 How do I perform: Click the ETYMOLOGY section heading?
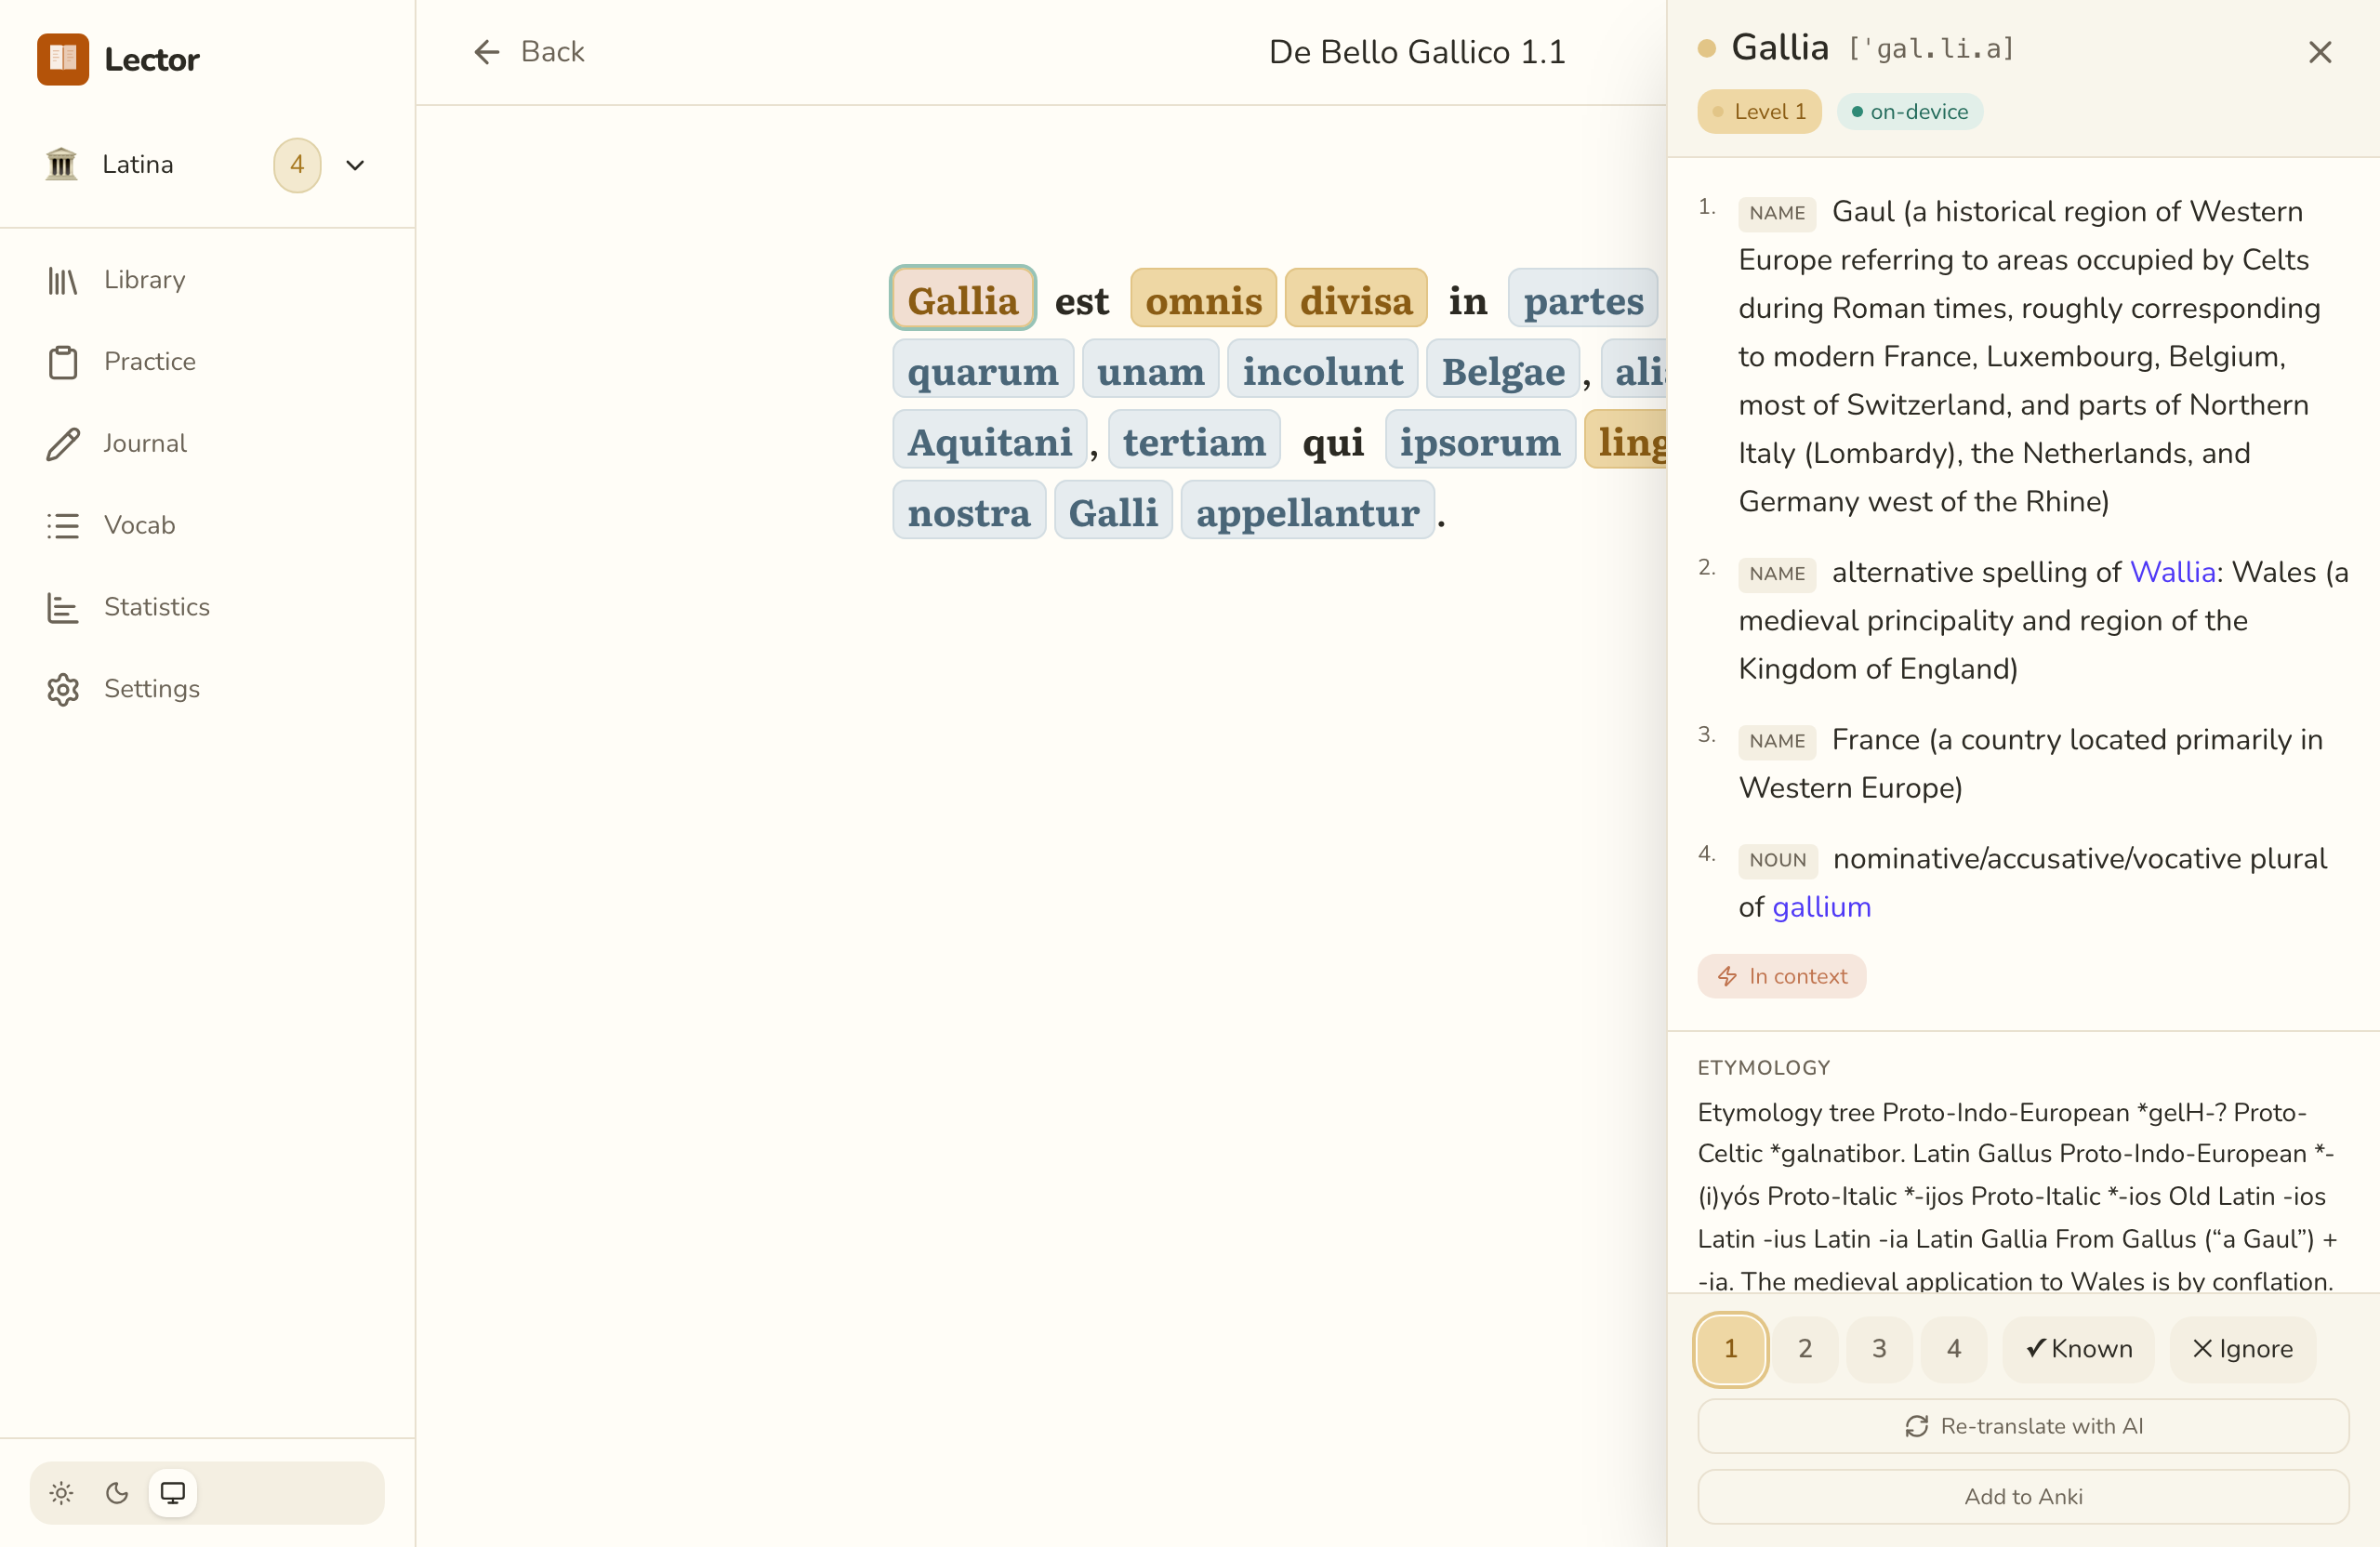click(1763, 1067)
